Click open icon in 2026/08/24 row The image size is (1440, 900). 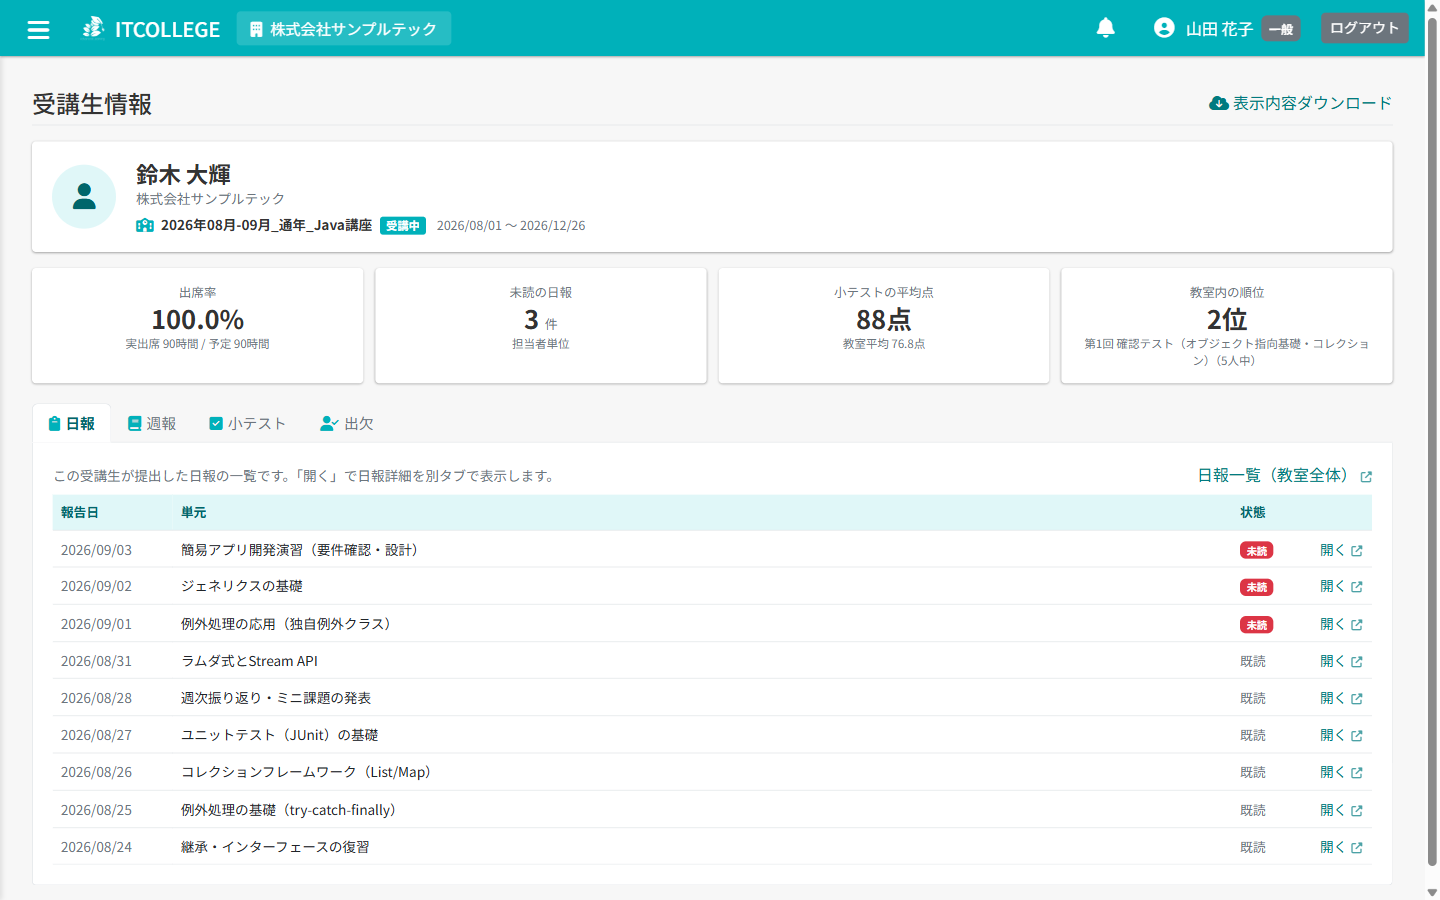pyautogui.click(x=1357, y=848)
